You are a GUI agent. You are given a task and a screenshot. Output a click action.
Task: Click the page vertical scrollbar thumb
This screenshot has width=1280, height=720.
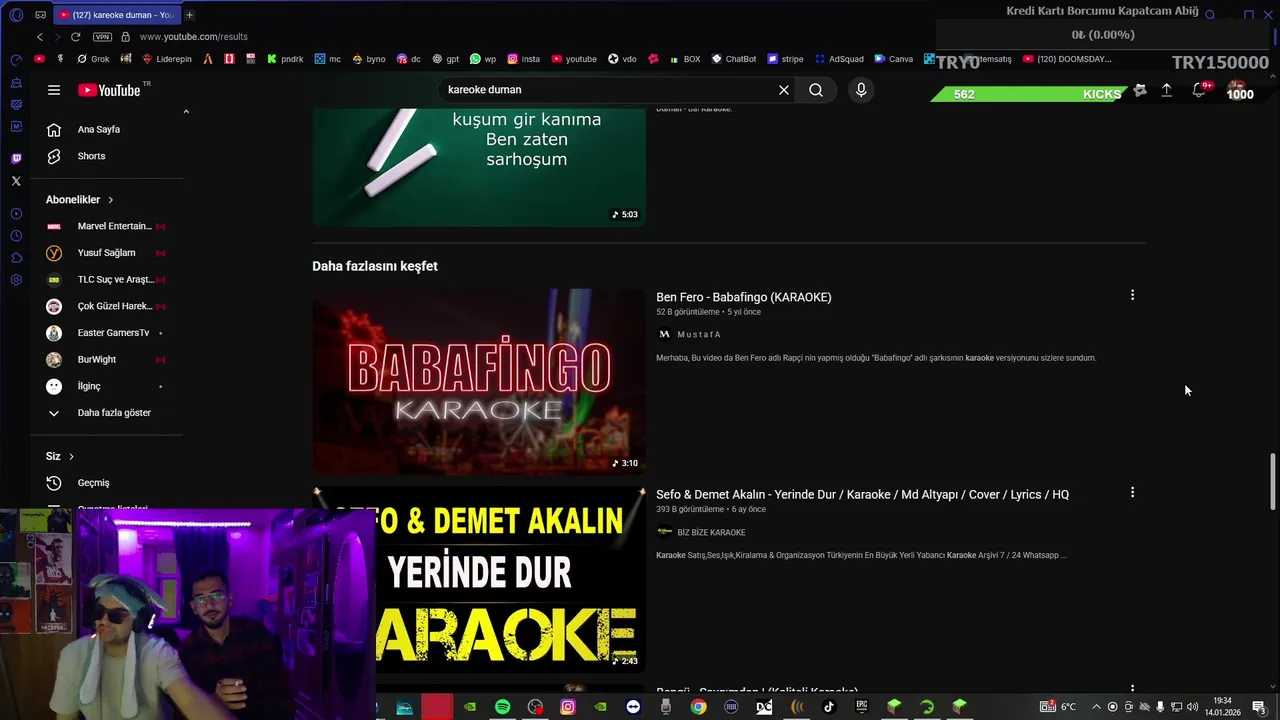[x=1273, y=480]
